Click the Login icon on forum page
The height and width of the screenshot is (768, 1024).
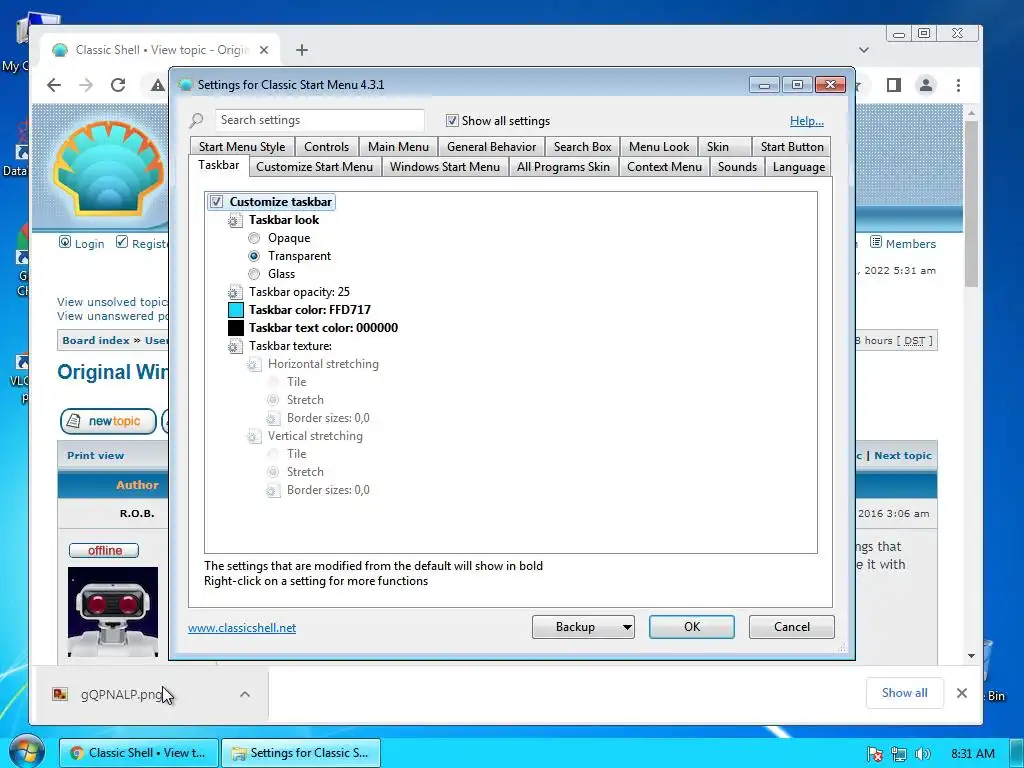coord(65,242)
